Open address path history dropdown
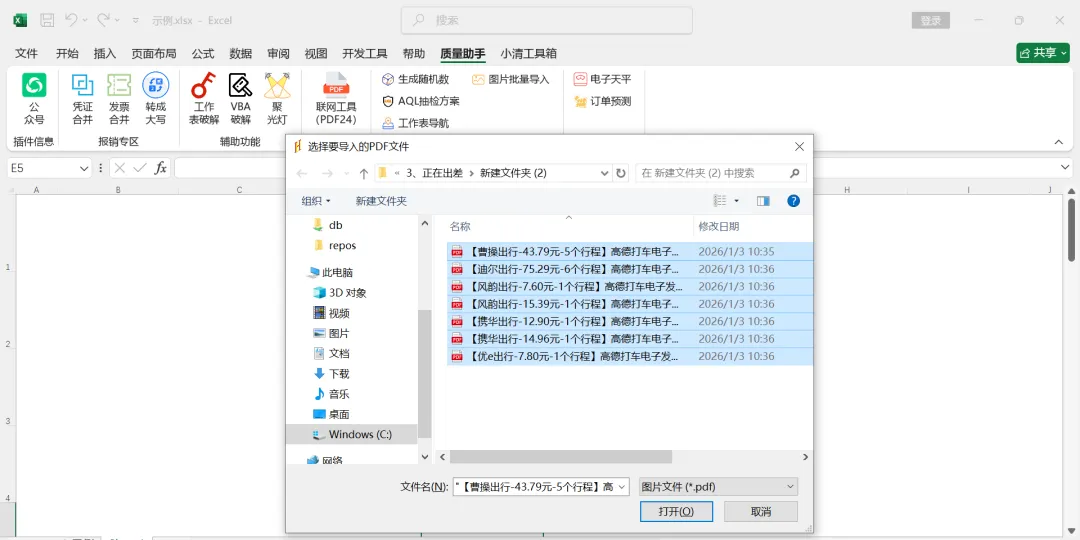Viewport: 1080px width, 540px height. 605,174
